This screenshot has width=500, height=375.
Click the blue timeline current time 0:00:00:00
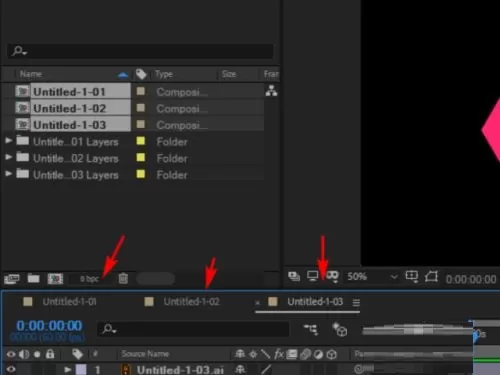[x=49, y=325]
